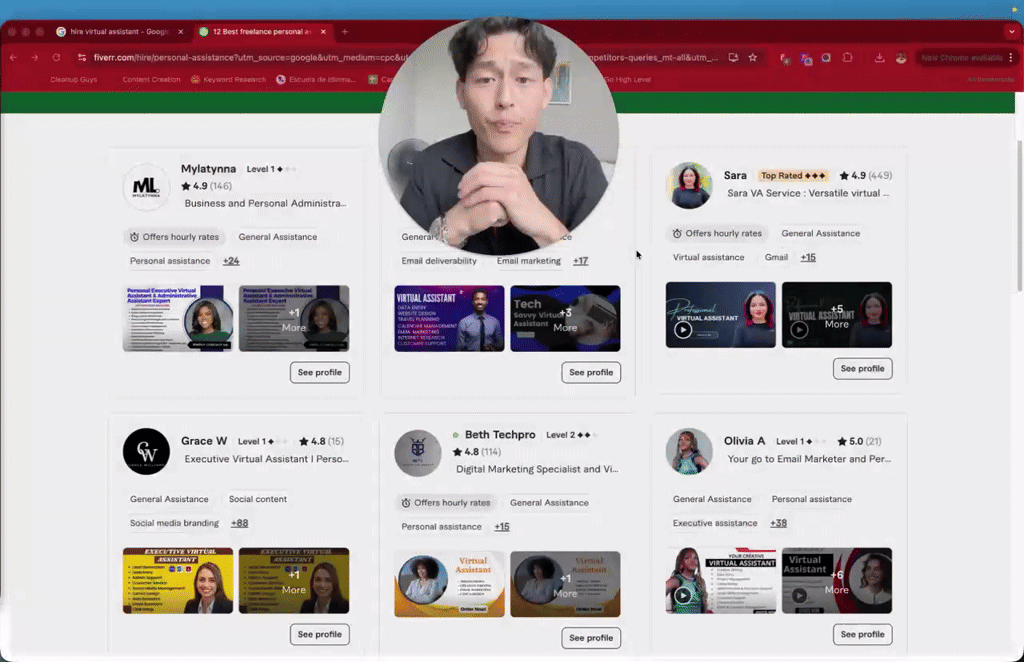Viewport: 1024px width, 662px height.
Task: Click Mylatynna's 'Offers hourly rates' tag
Action: tap(174, 237)
